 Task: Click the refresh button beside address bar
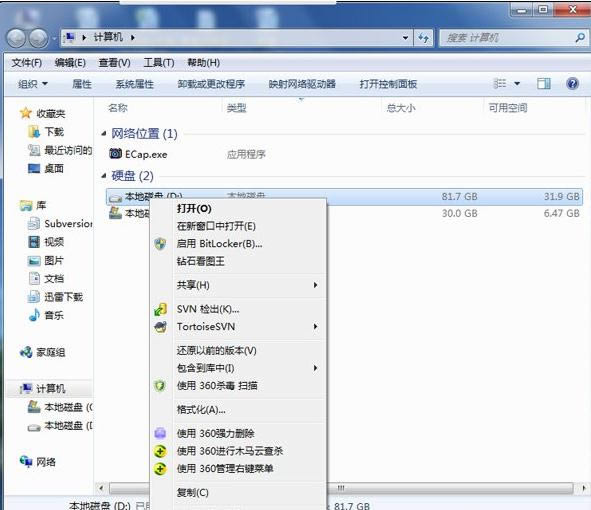point(424,38)
